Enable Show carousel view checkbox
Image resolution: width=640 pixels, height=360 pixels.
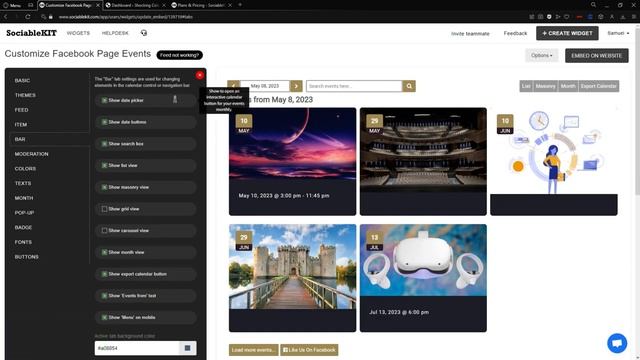pos(104,231)
